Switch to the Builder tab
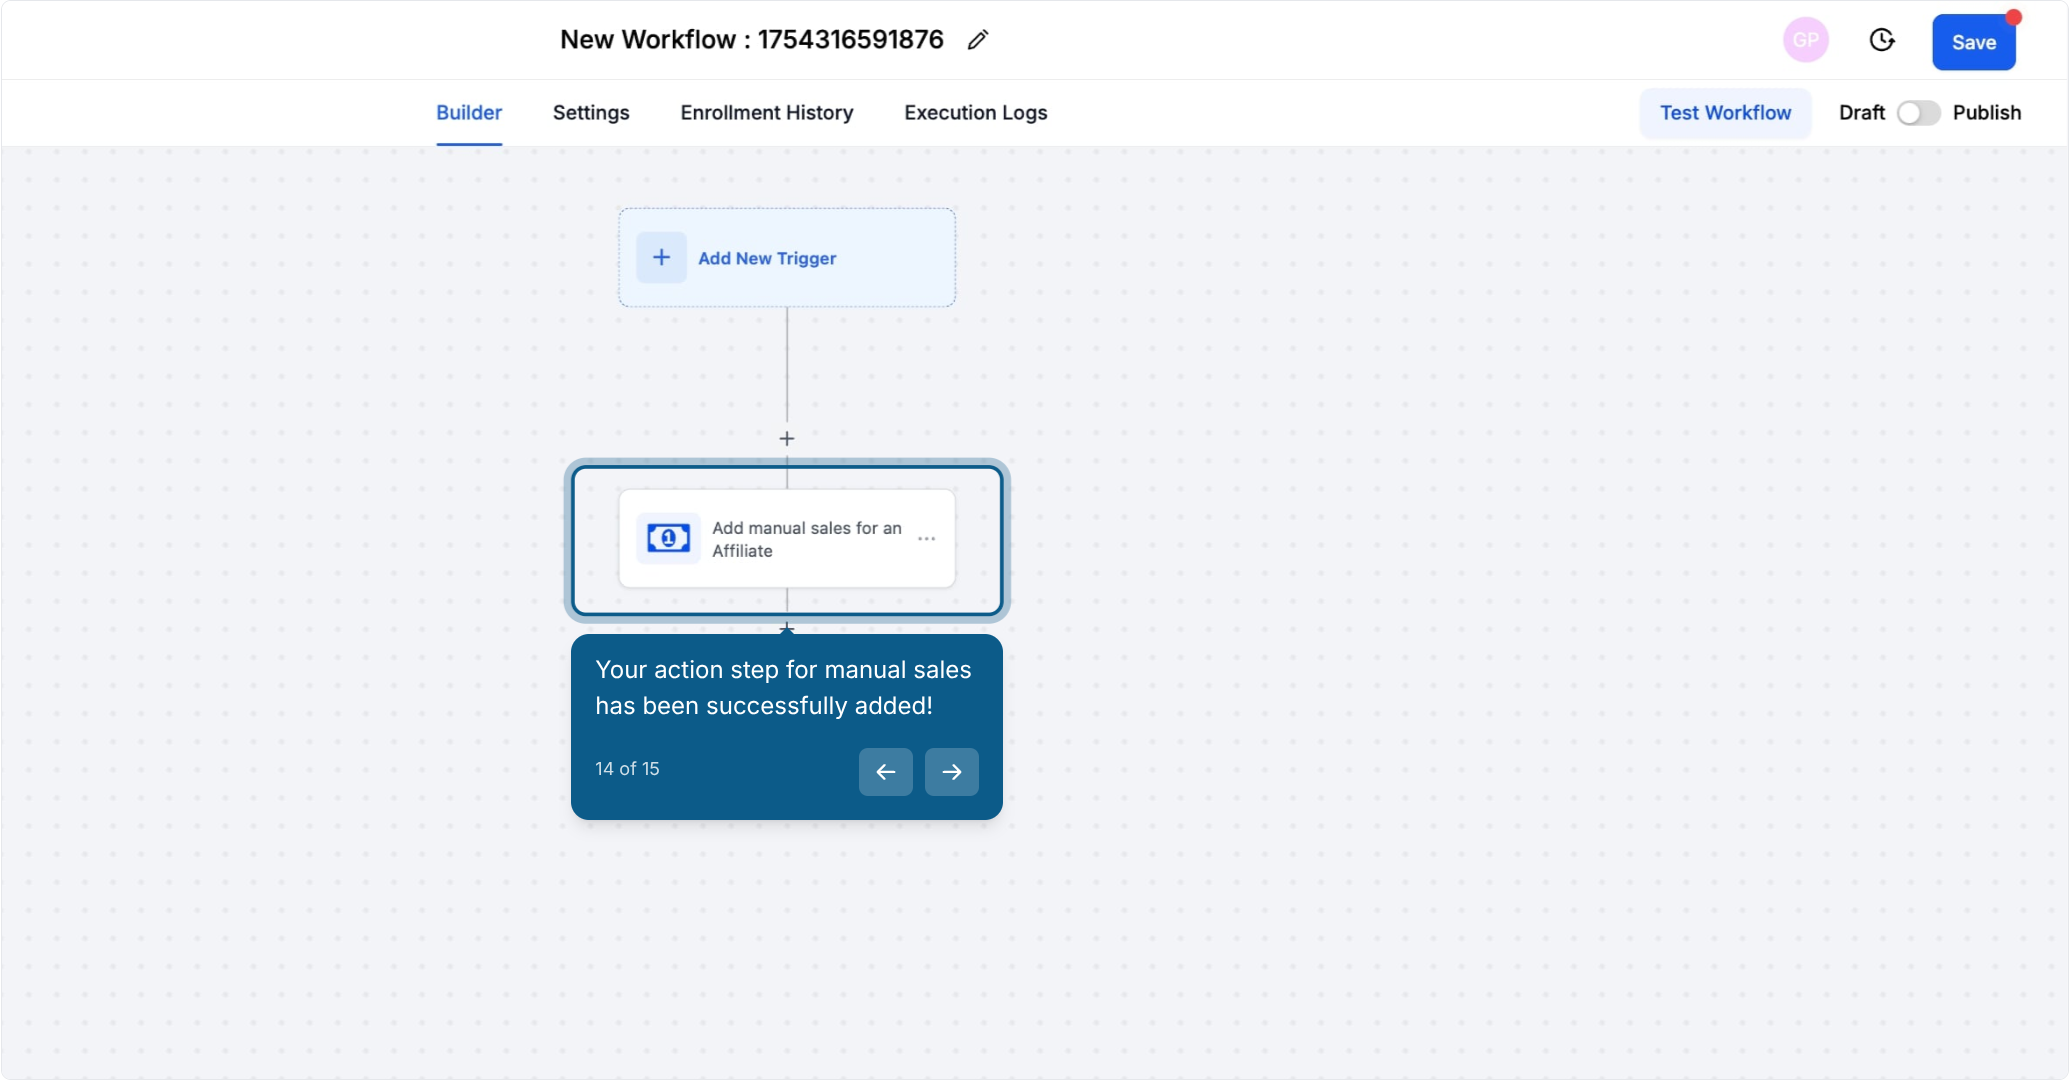 coord(469,113)
